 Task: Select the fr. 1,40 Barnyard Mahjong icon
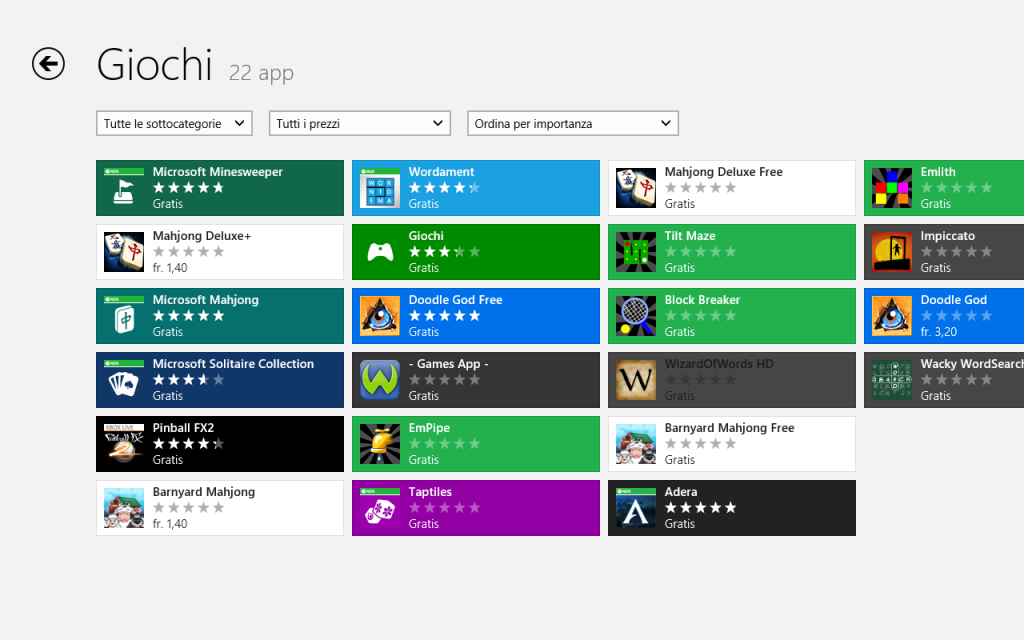click(x=124, y=508)
